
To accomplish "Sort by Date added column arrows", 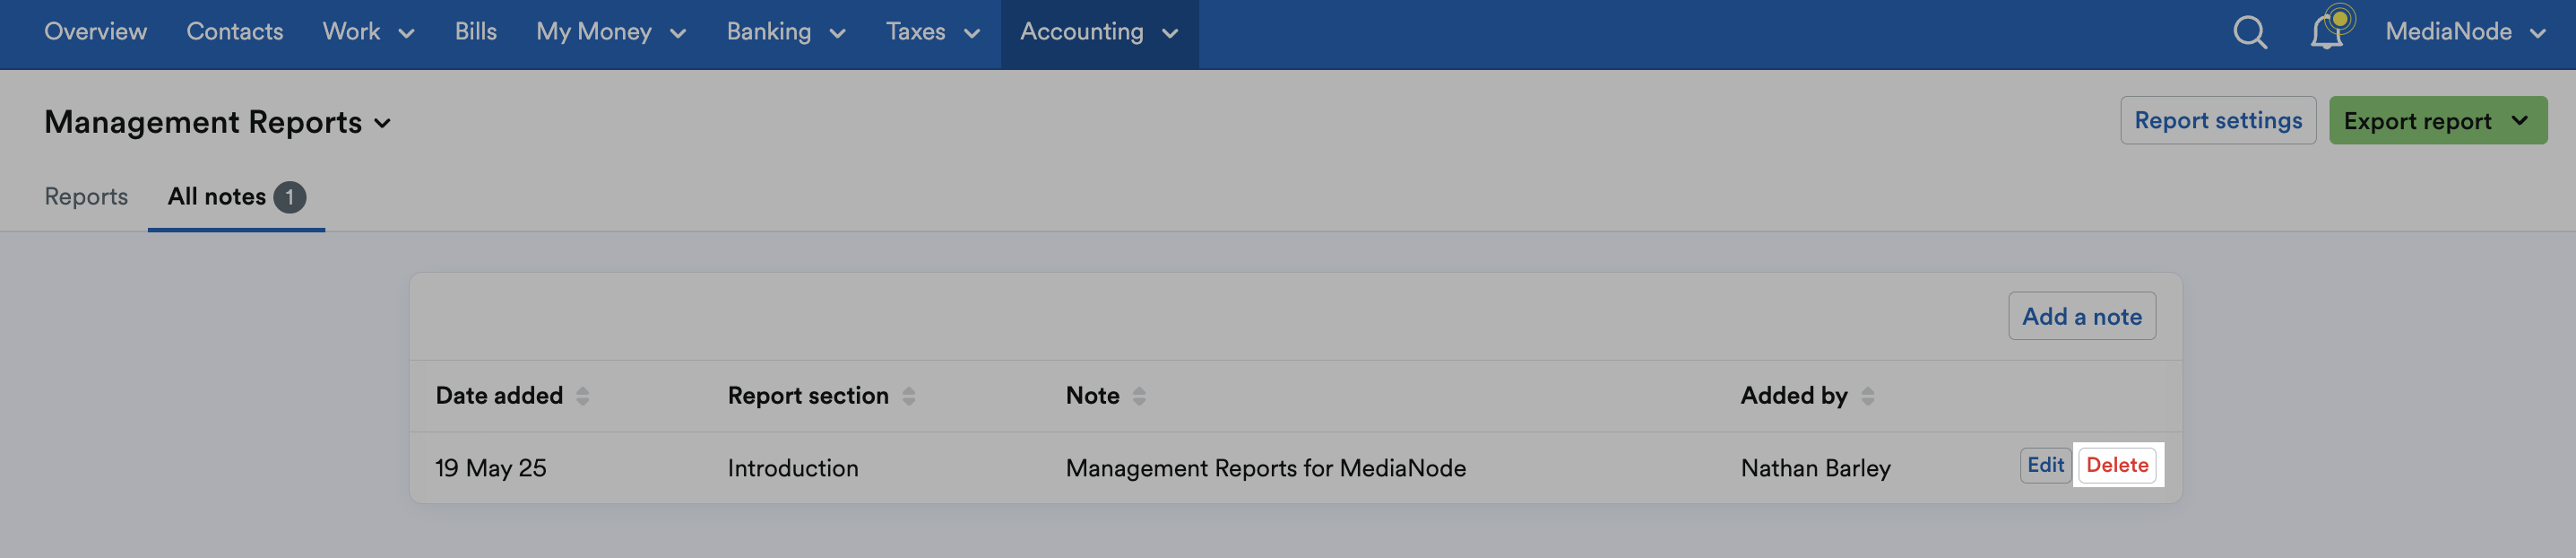I will (583, 396).
